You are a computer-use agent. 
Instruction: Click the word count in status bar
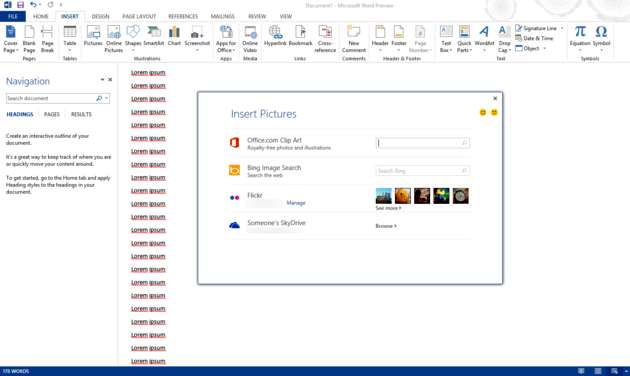[x=16, y=371]
